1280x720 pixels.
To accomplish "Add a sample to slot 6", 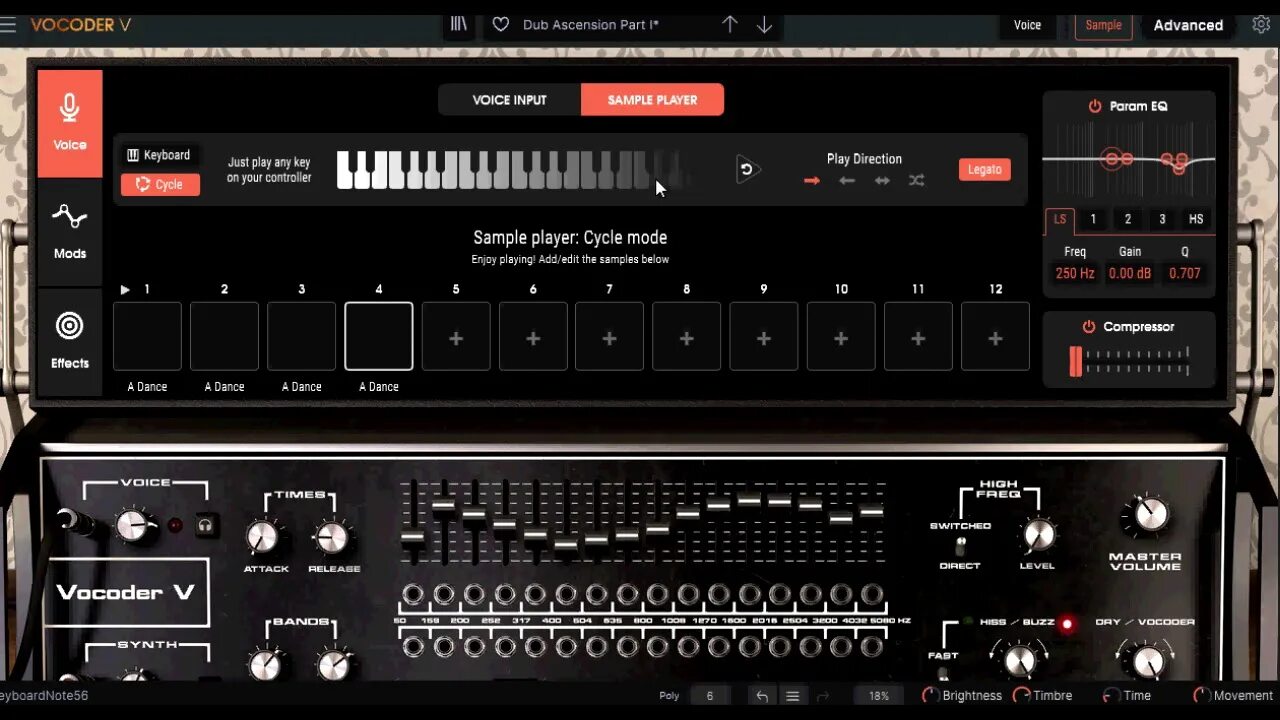I will 533,337.
